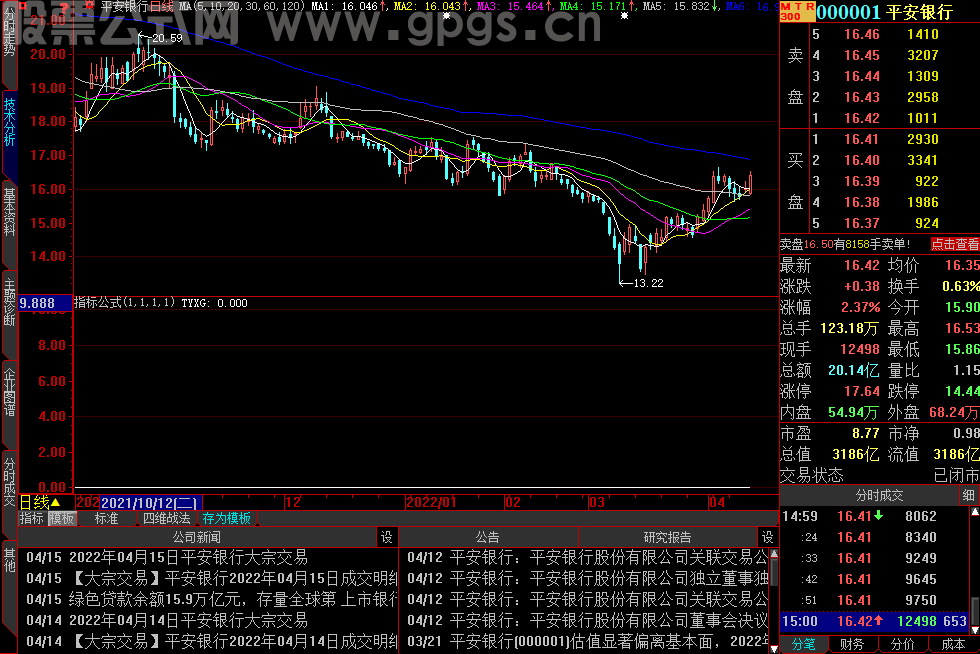This screenshot has height=654, width=980.
Task: Click the 市盈 value 8.77
Action: click(865, 433)
